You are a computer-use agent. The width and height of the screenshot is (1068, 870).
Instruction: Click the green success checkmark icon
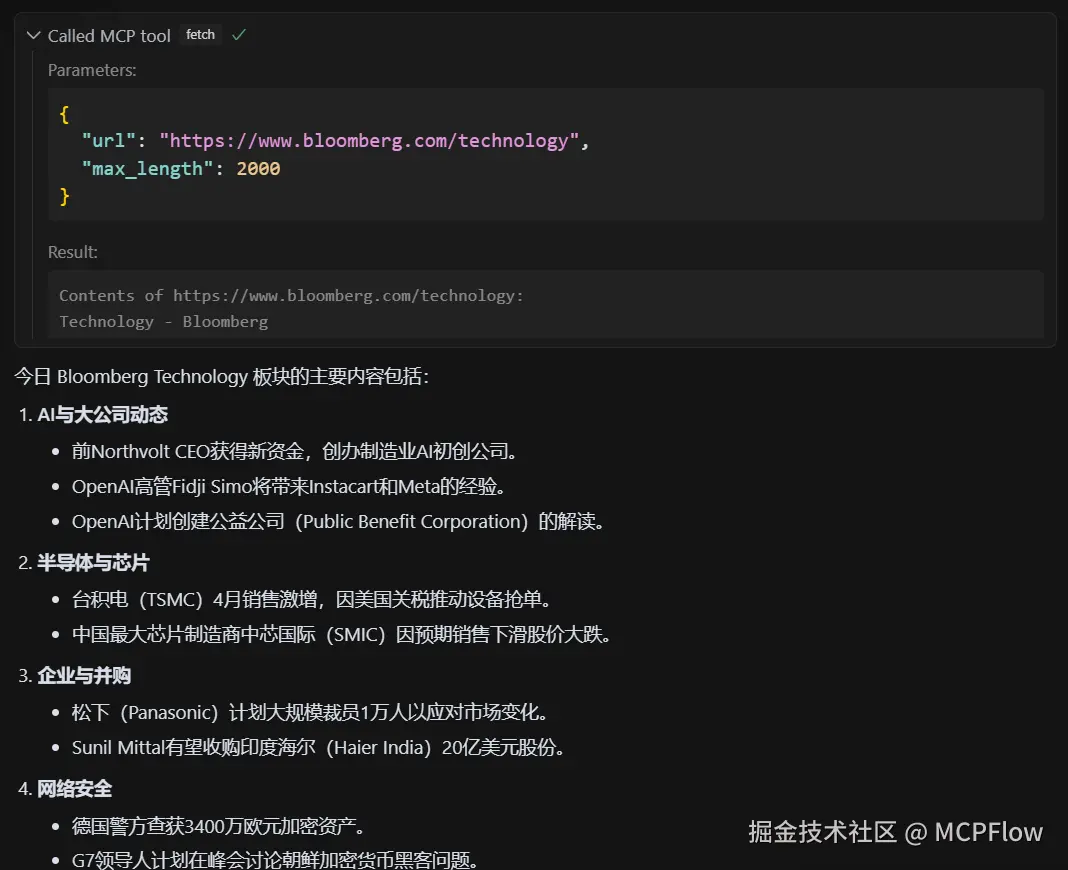coord(238,35)
